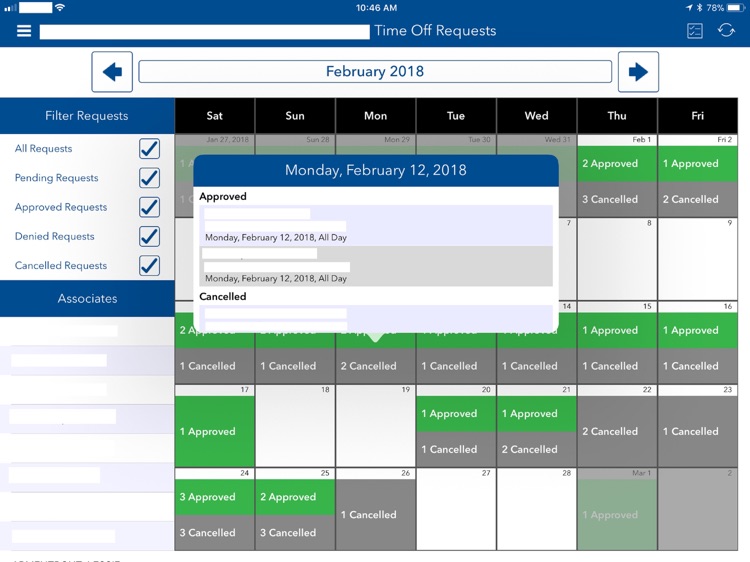Open 2 Cancelled on the 22nd
This screenshot has height=562, width=750.
[617, 431]
